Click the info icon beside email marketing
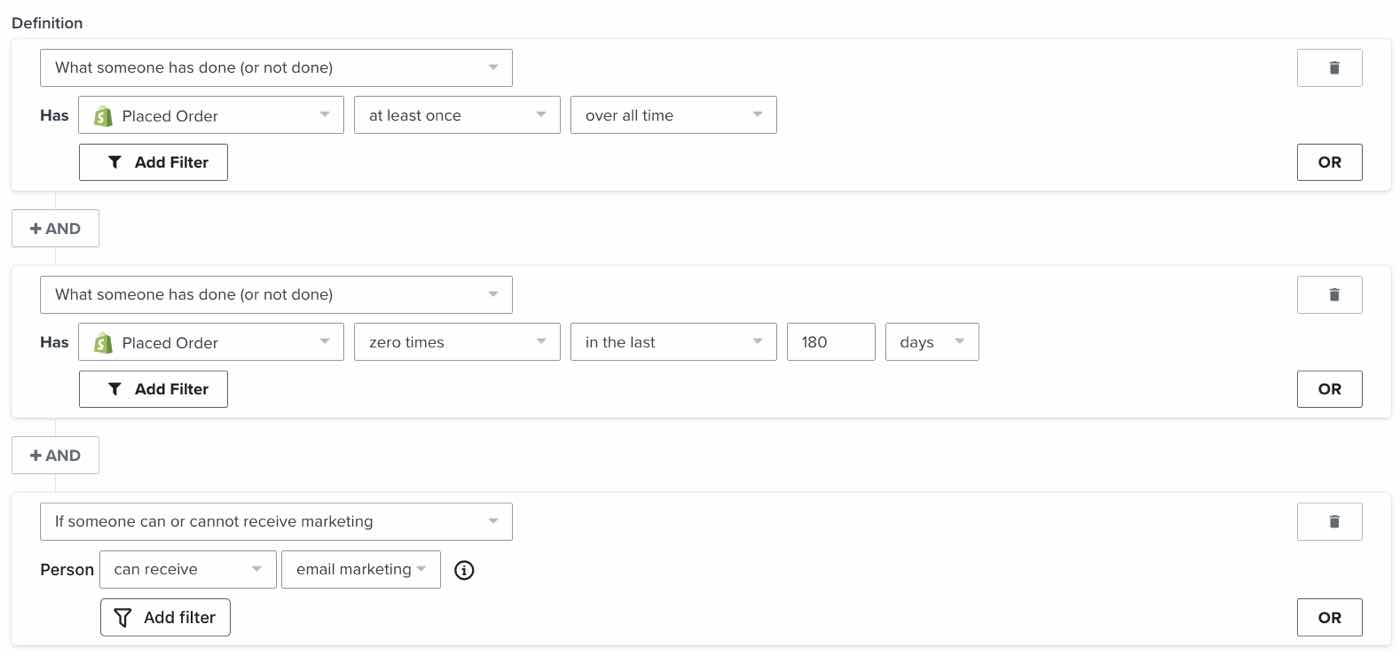This screenshot has height=656, width=1400. (464, 570)
